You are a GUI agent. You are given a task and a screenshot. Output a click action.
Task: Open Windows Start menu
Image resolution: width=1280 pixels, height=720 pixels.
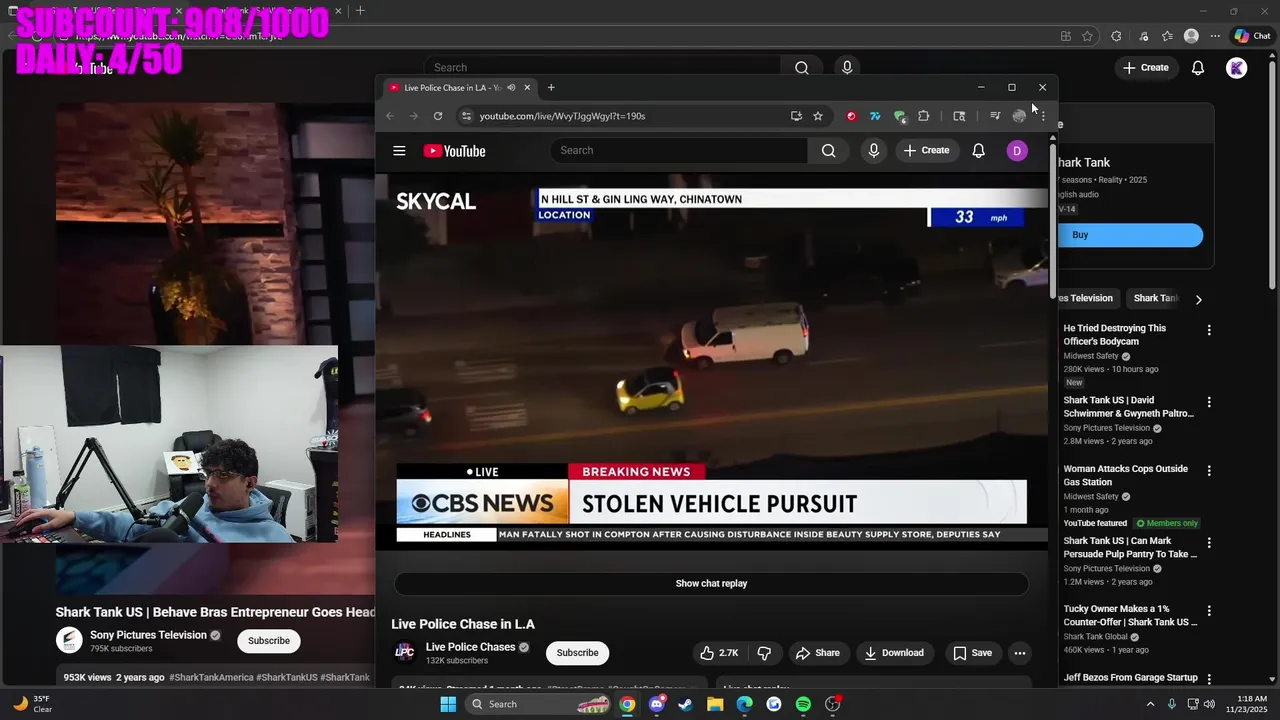(x=448, y=704)
